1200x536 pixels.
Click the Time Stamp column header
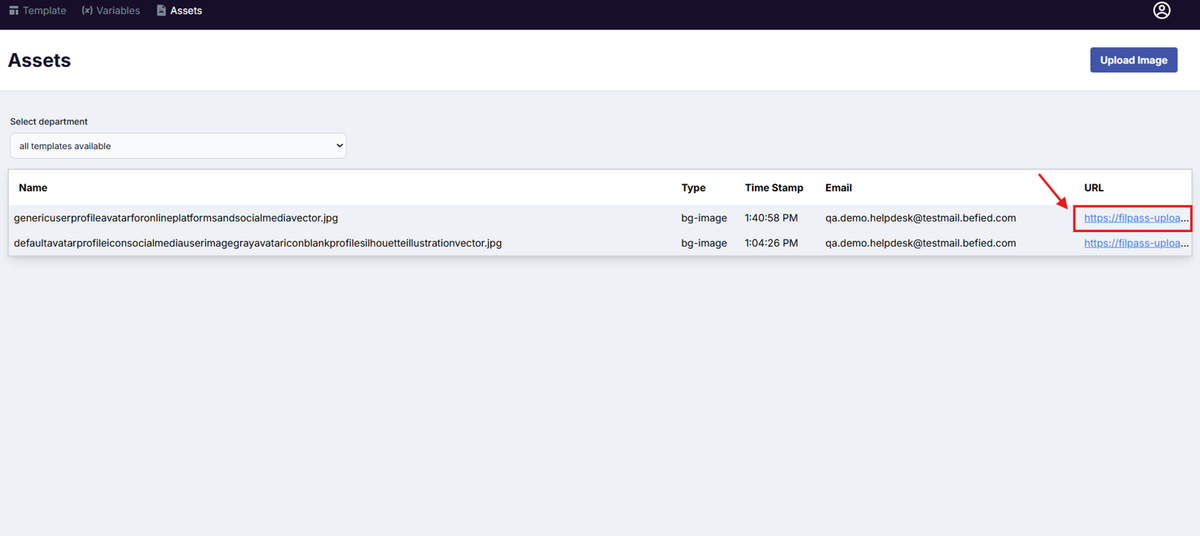click(774, 188)
